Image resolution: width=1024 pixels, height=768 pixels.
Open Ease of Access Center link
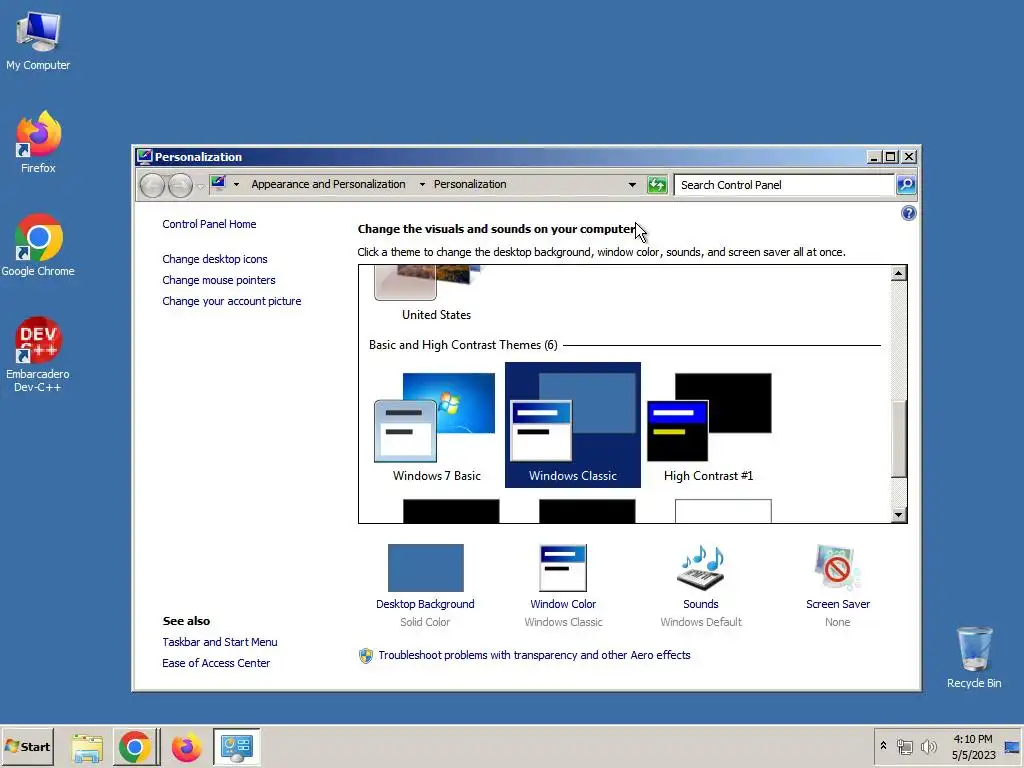tap(216, 663)
